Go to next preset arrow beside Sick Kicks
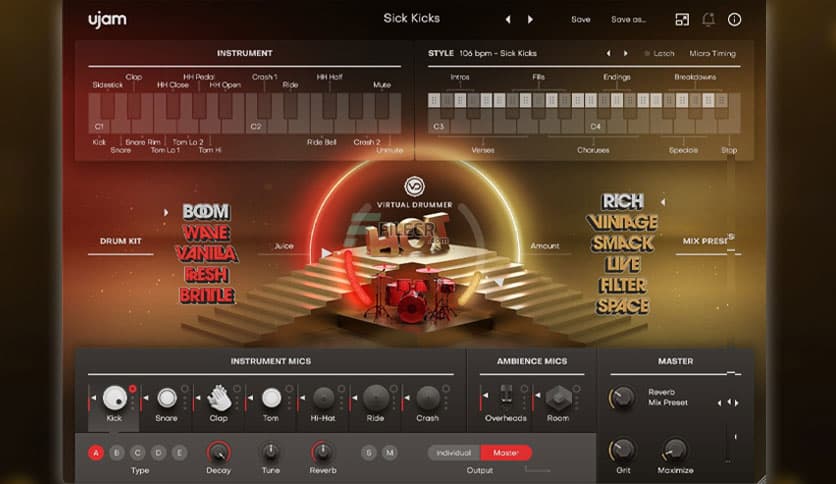The height and width of the screenshot is (484, 836). [530, 20]
